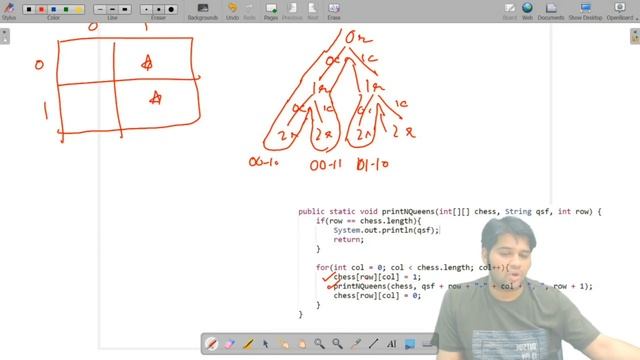This screenshot has width=640, height=360.
Task: Choose the thin line width
Action: click(100, 9)
